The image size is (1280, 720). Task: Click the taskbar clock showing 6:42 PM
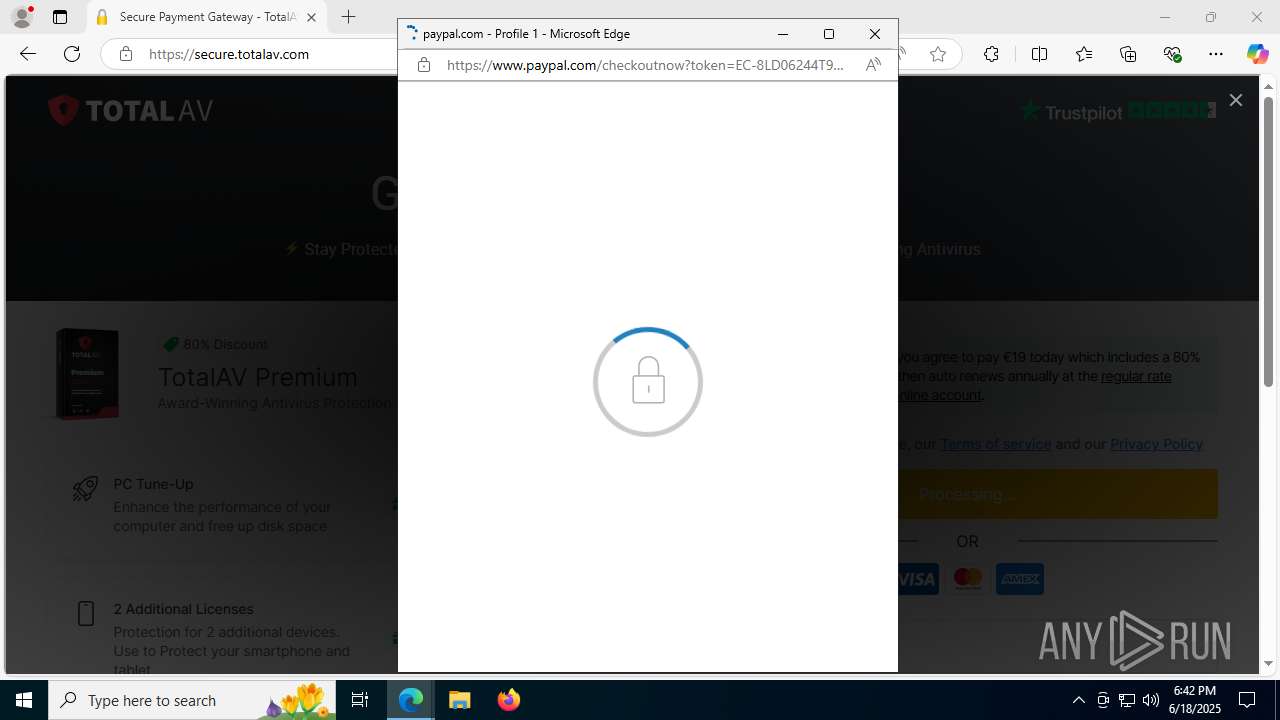[x=1196, y=700]
